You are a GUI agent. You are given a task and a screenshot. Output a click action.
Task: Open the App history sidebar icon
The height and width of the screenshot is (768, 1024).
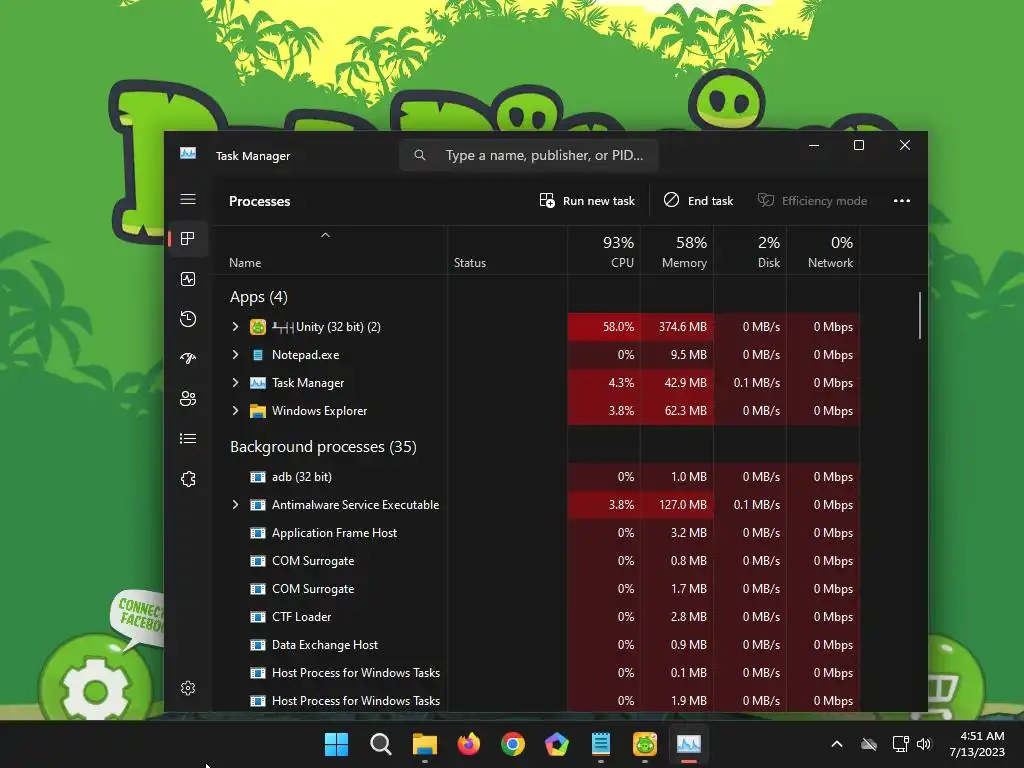coord(188,319)
